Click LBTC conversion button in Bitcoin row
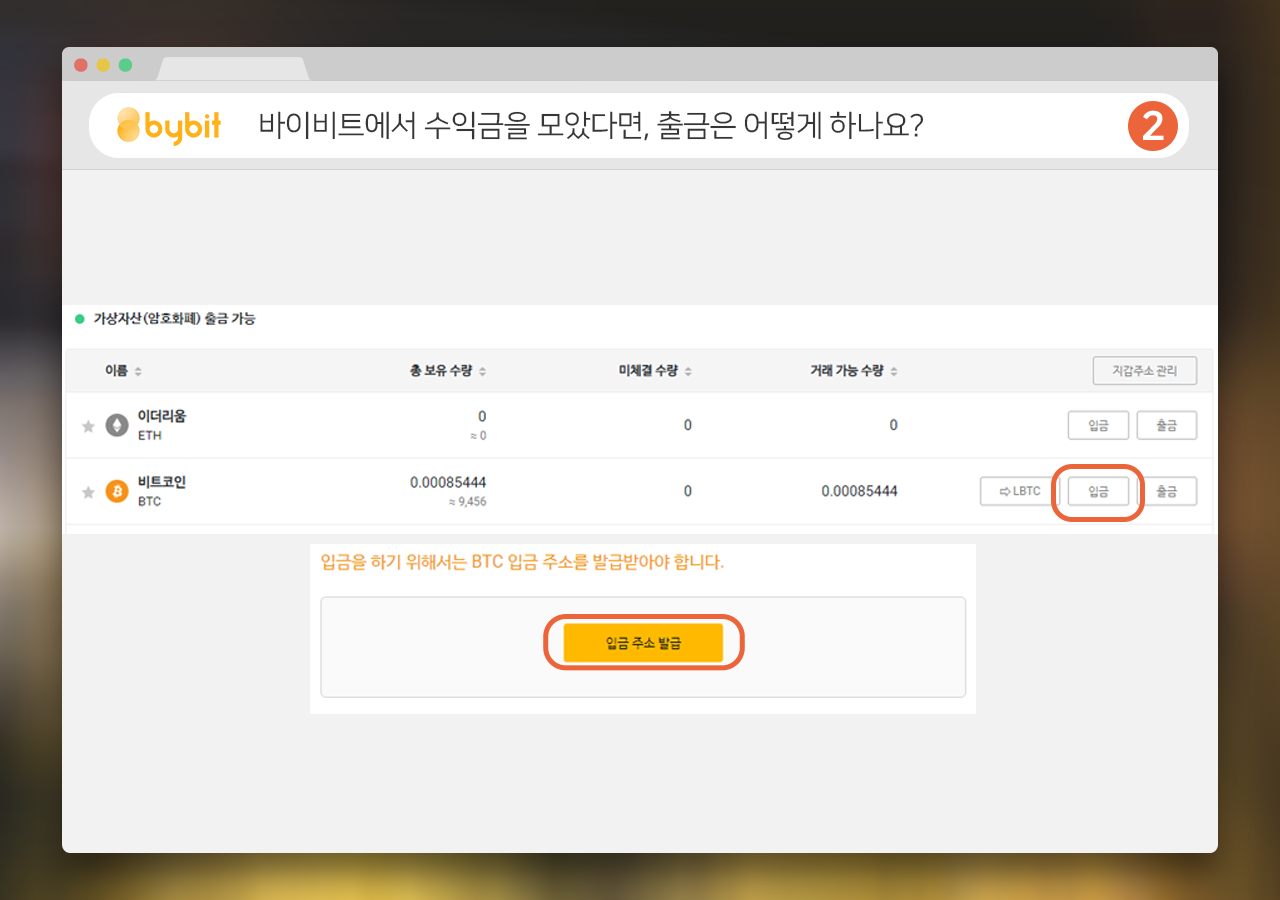This screenshot has height=900, width=1280. point(1020,491)
